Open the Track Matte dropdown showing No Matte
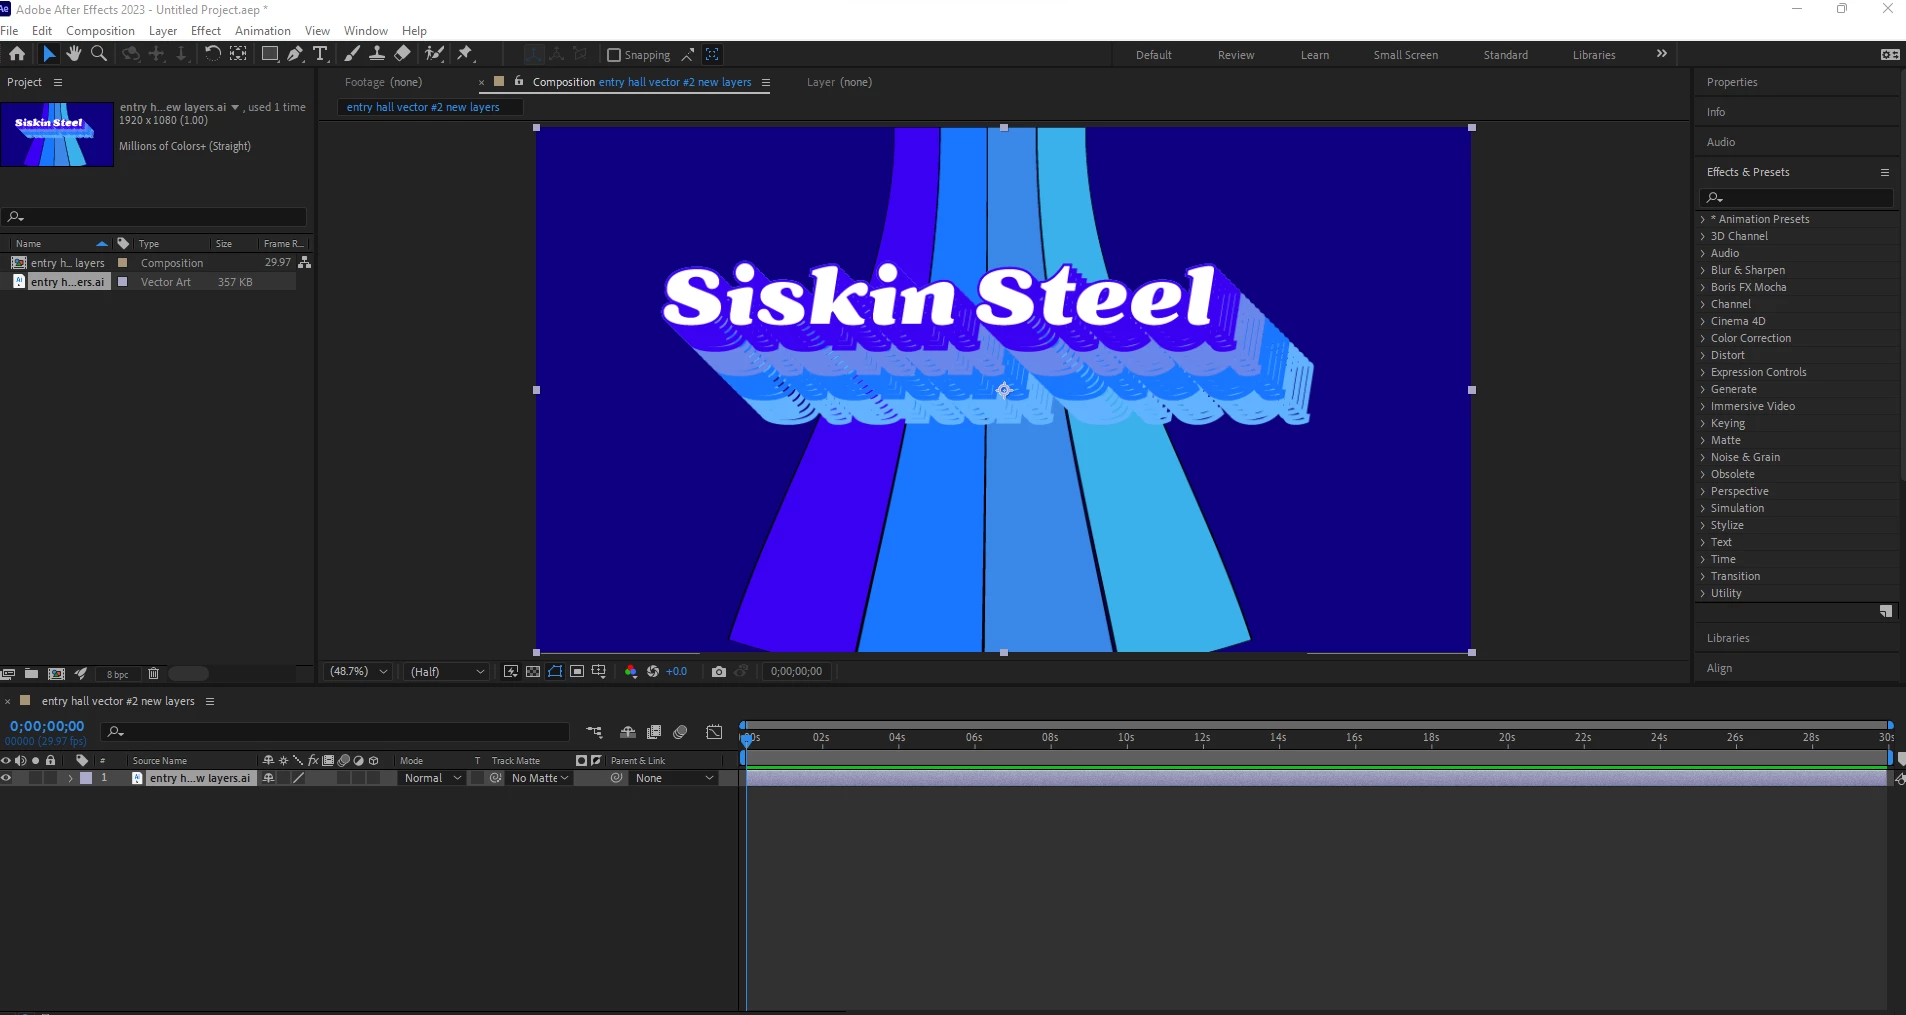 coord(540,778)
